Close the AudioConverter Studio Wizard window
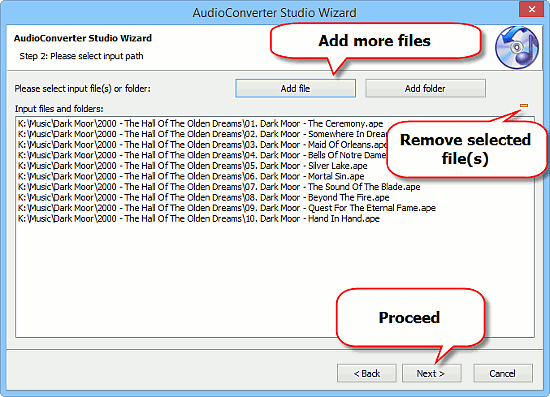 click(x=531, y=9)
